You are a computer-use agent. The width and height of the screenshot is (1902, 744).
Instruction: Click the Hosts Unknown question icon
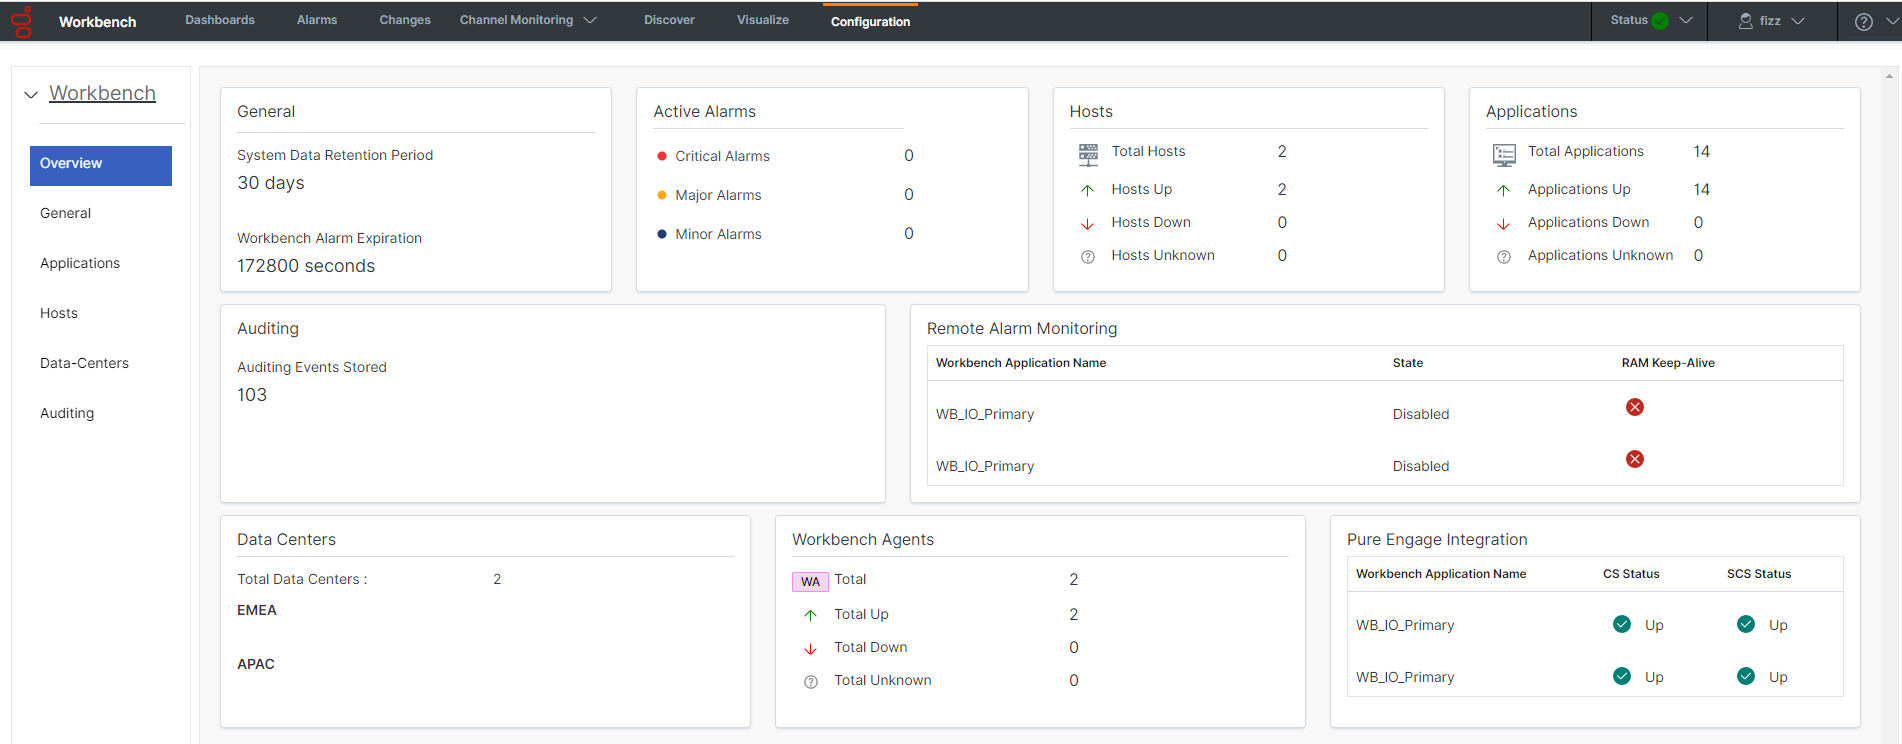pos(1088,257)
